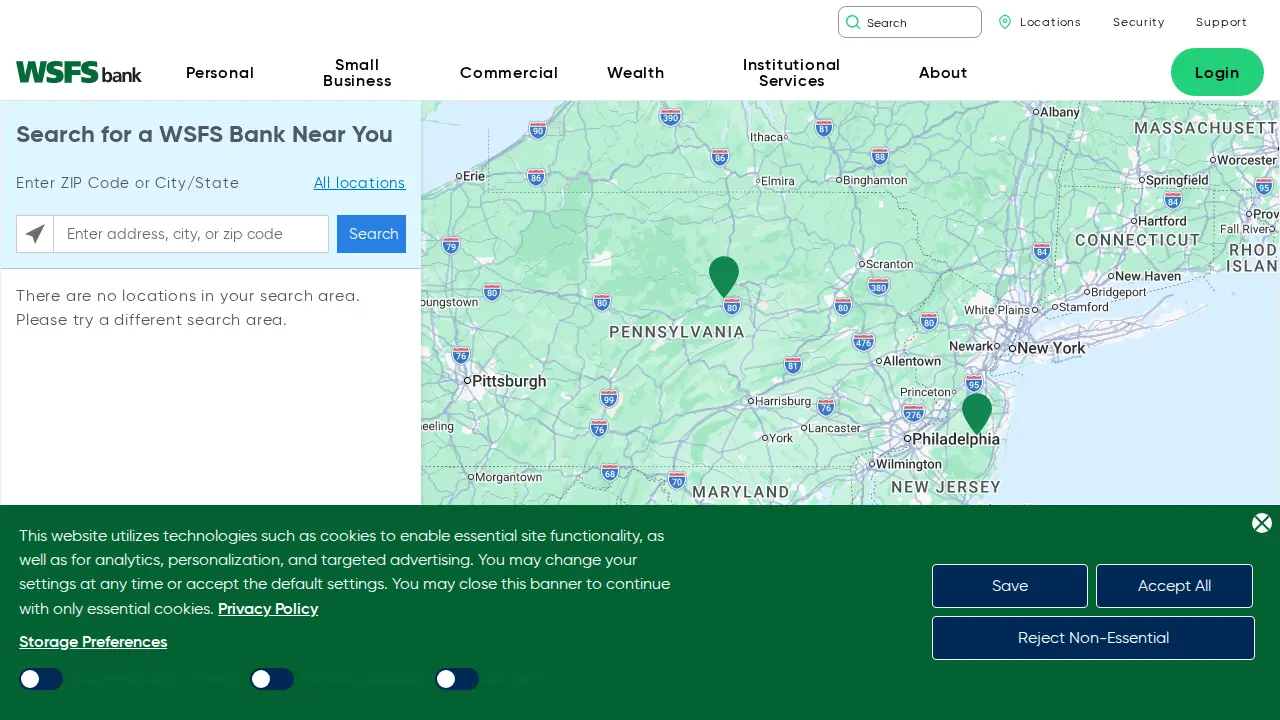Click Accept All cookies
This screenshot has width=1280, height=720.
pyautogui.click(x=1174, y=586)
